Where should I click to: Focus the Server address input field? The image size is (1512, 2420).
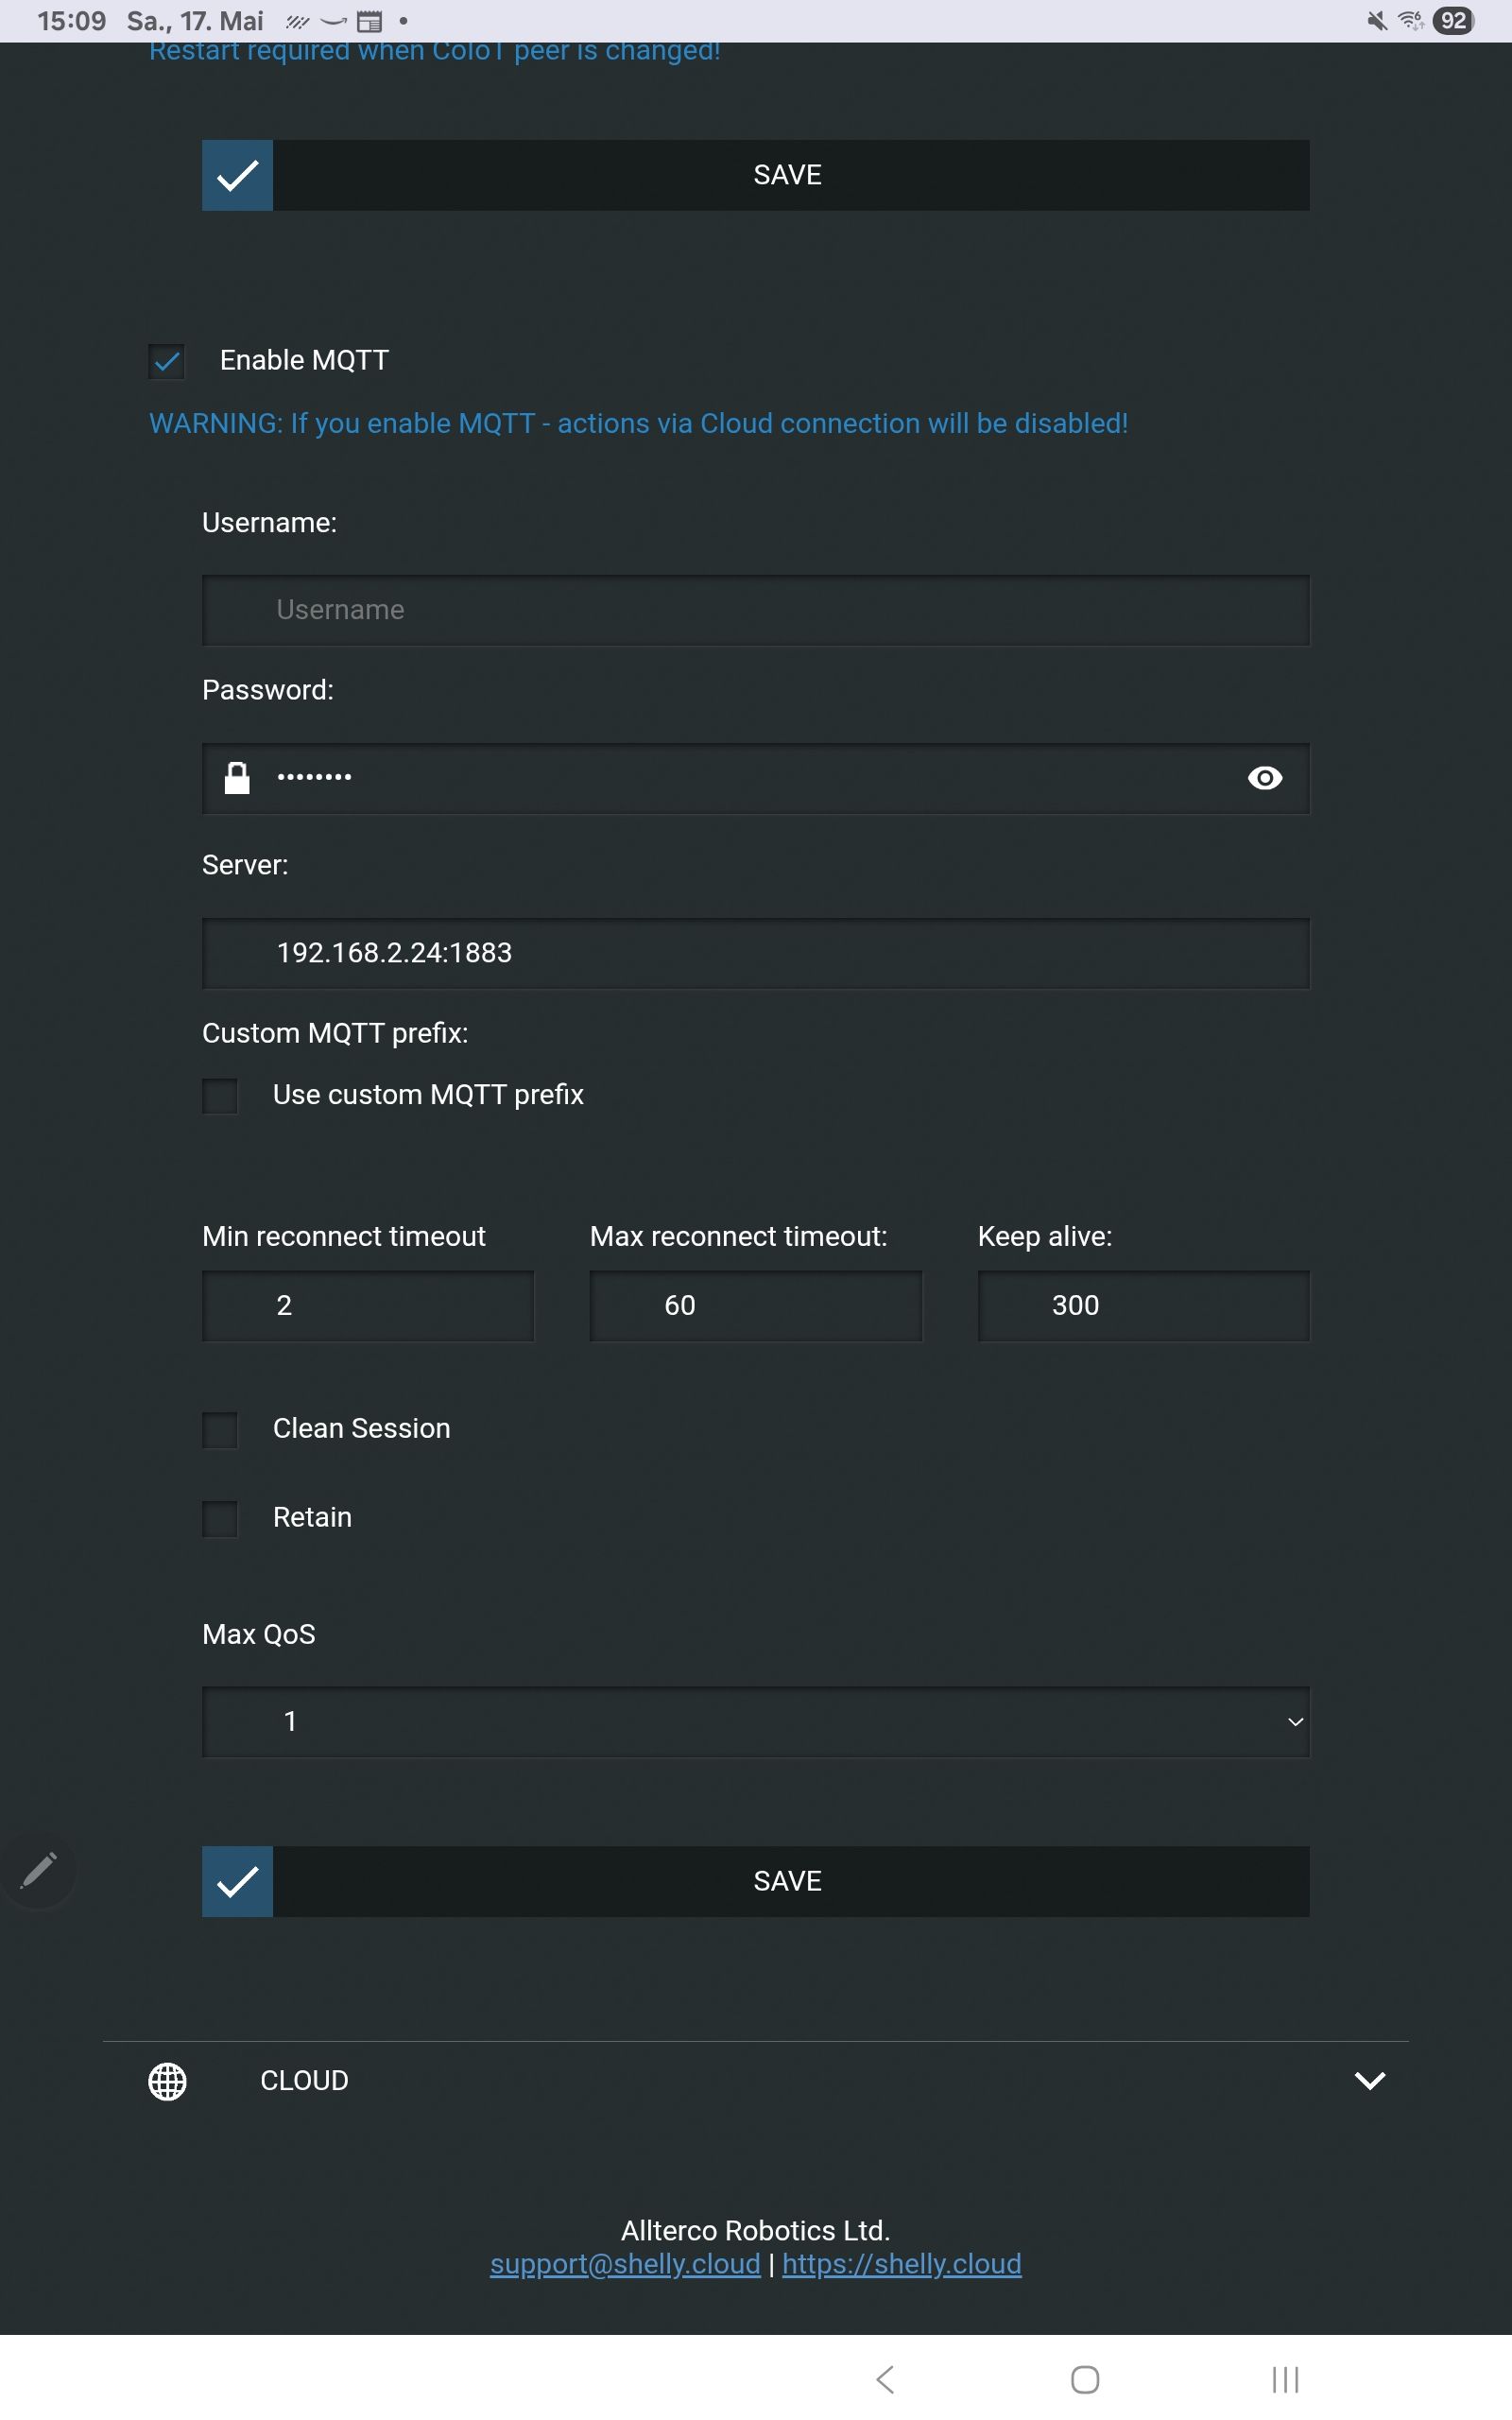coord(755,953)
